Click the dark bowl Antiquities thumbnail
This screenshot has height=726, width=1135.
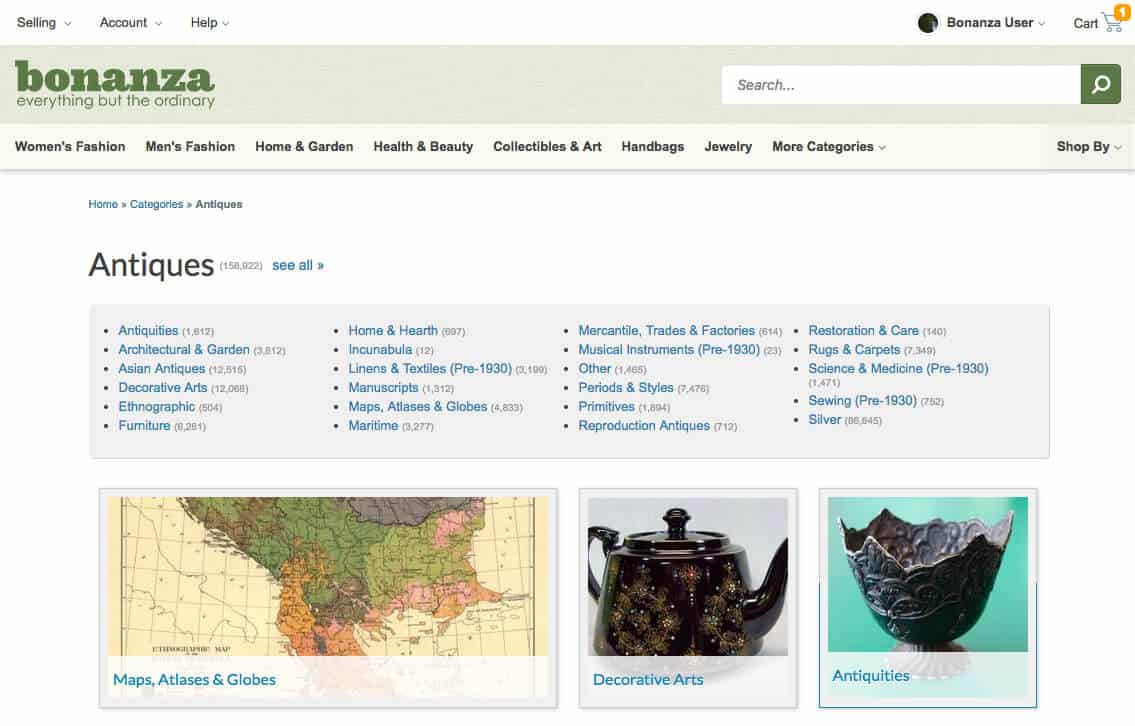pos(927,574)
